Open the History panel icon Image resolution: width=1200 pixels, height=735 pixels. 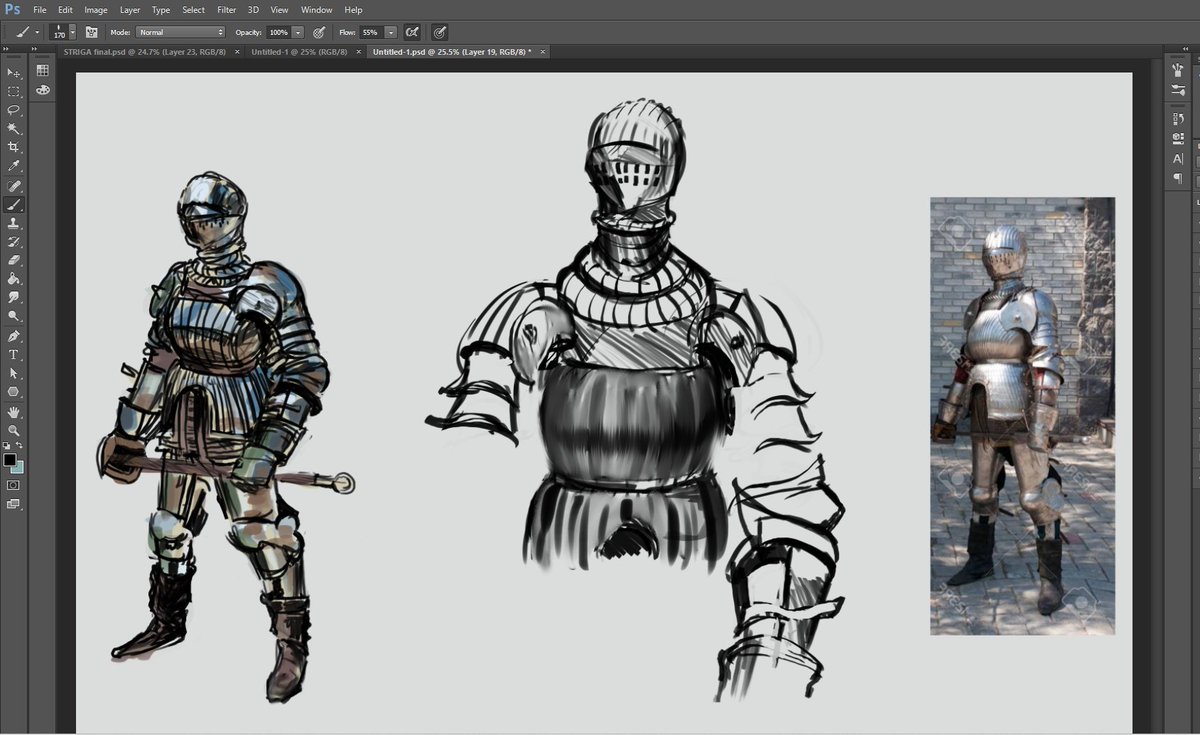(1178, 119)
